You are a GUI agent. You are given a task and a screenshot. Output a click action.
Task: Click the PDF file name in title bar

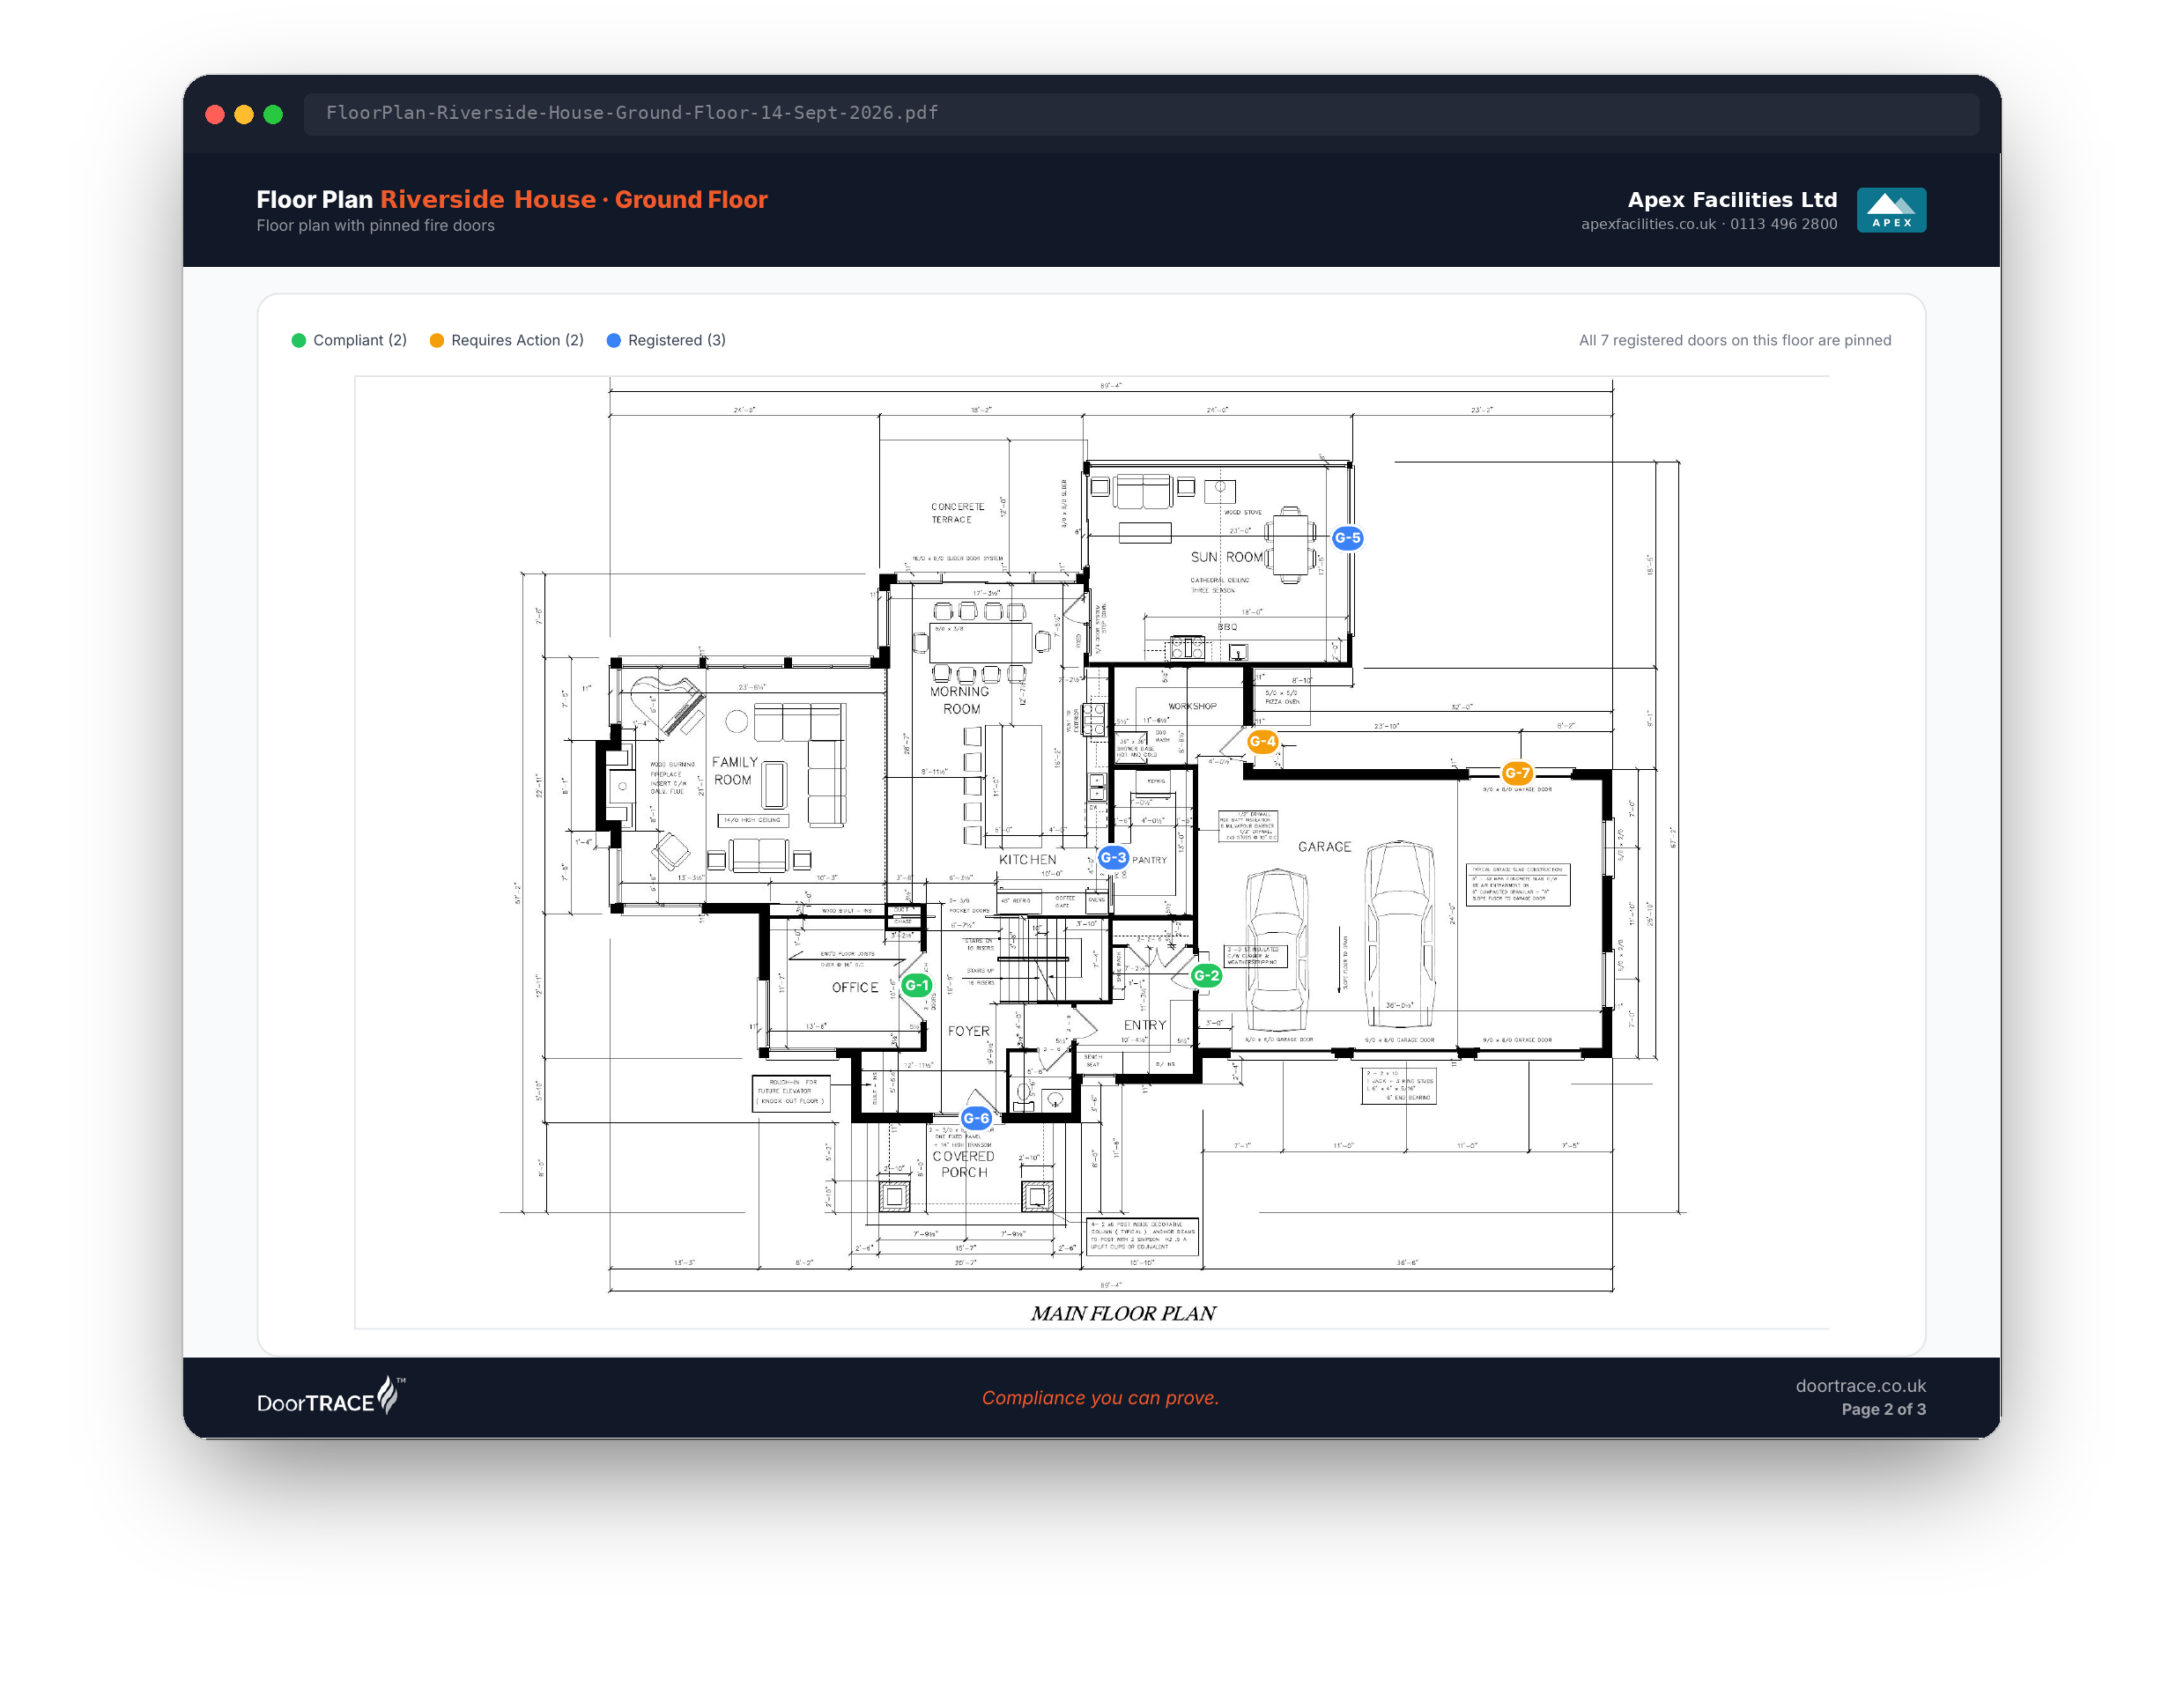point(632,113)
